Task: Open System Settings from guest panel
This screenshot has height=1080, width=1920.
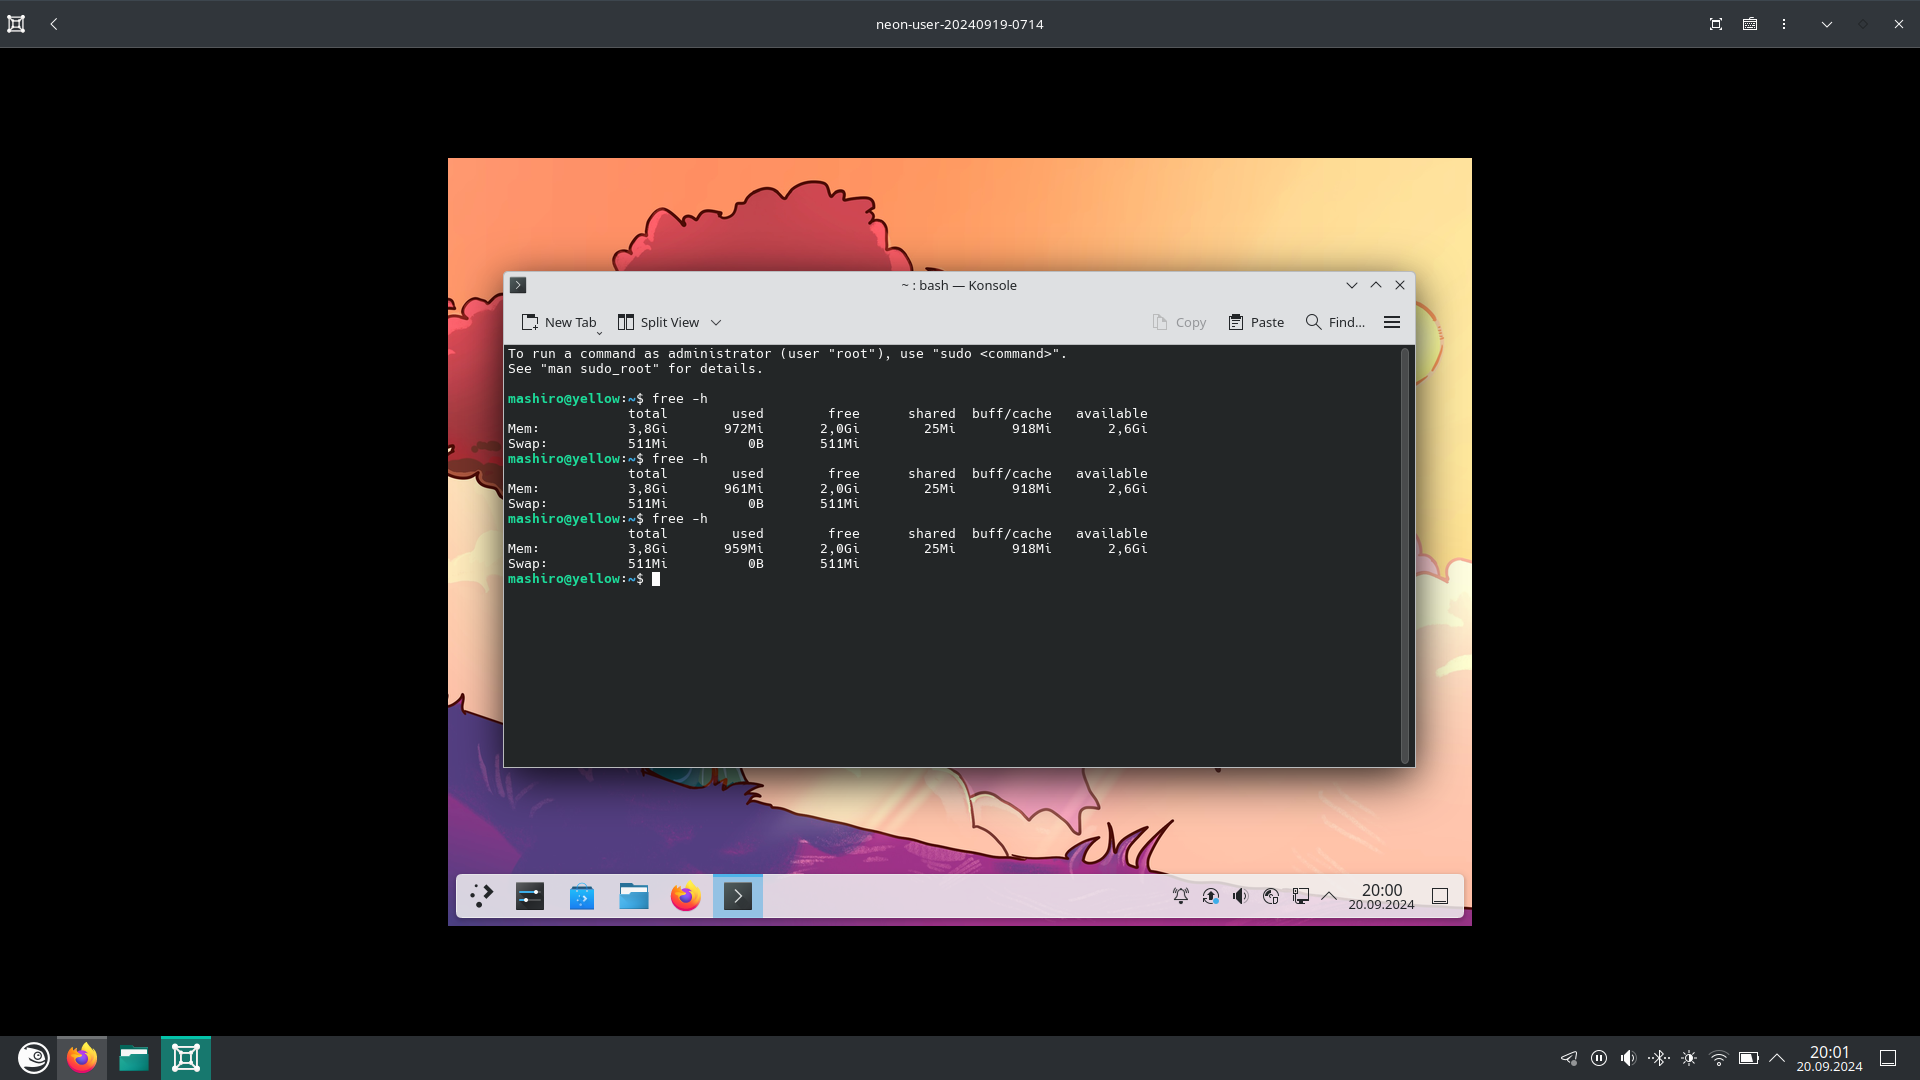Action: (529, 896)
